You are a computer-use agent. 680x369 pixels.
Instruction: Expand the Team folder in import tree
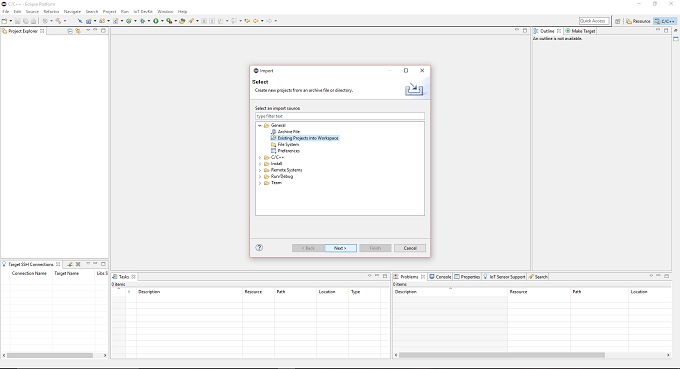coord(260,183)
